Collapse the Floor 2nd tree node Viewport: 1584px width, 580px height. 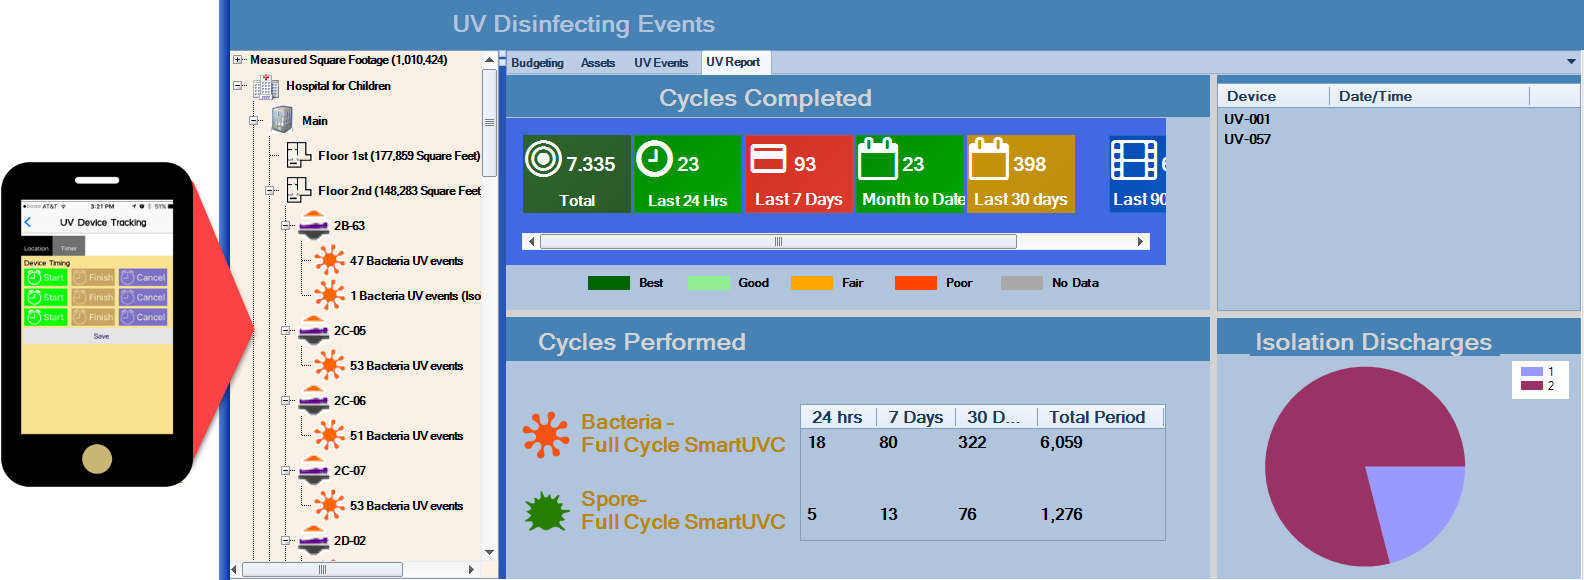click(x=270, y=191)
